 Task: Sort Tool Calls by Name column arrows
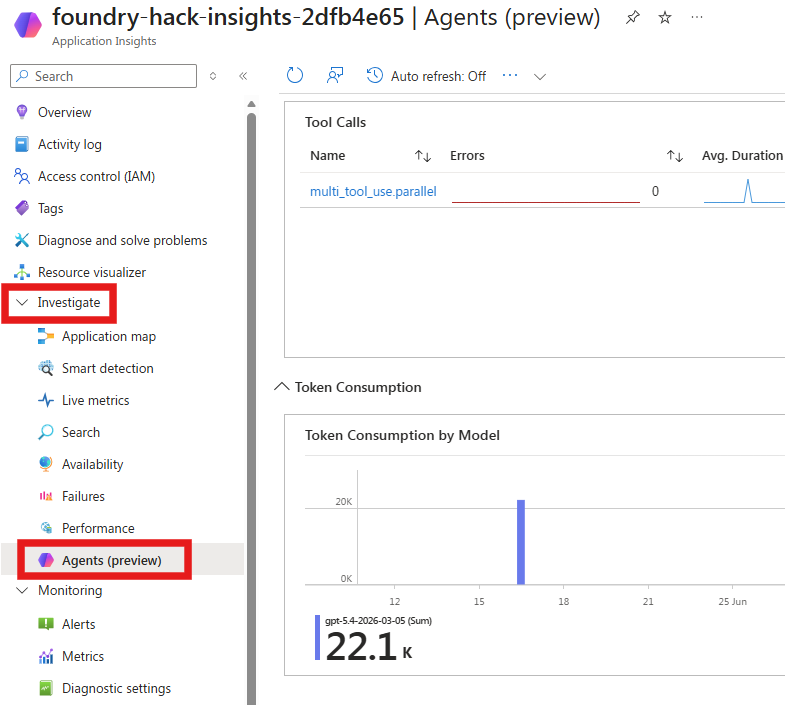[x=423, y=156]
